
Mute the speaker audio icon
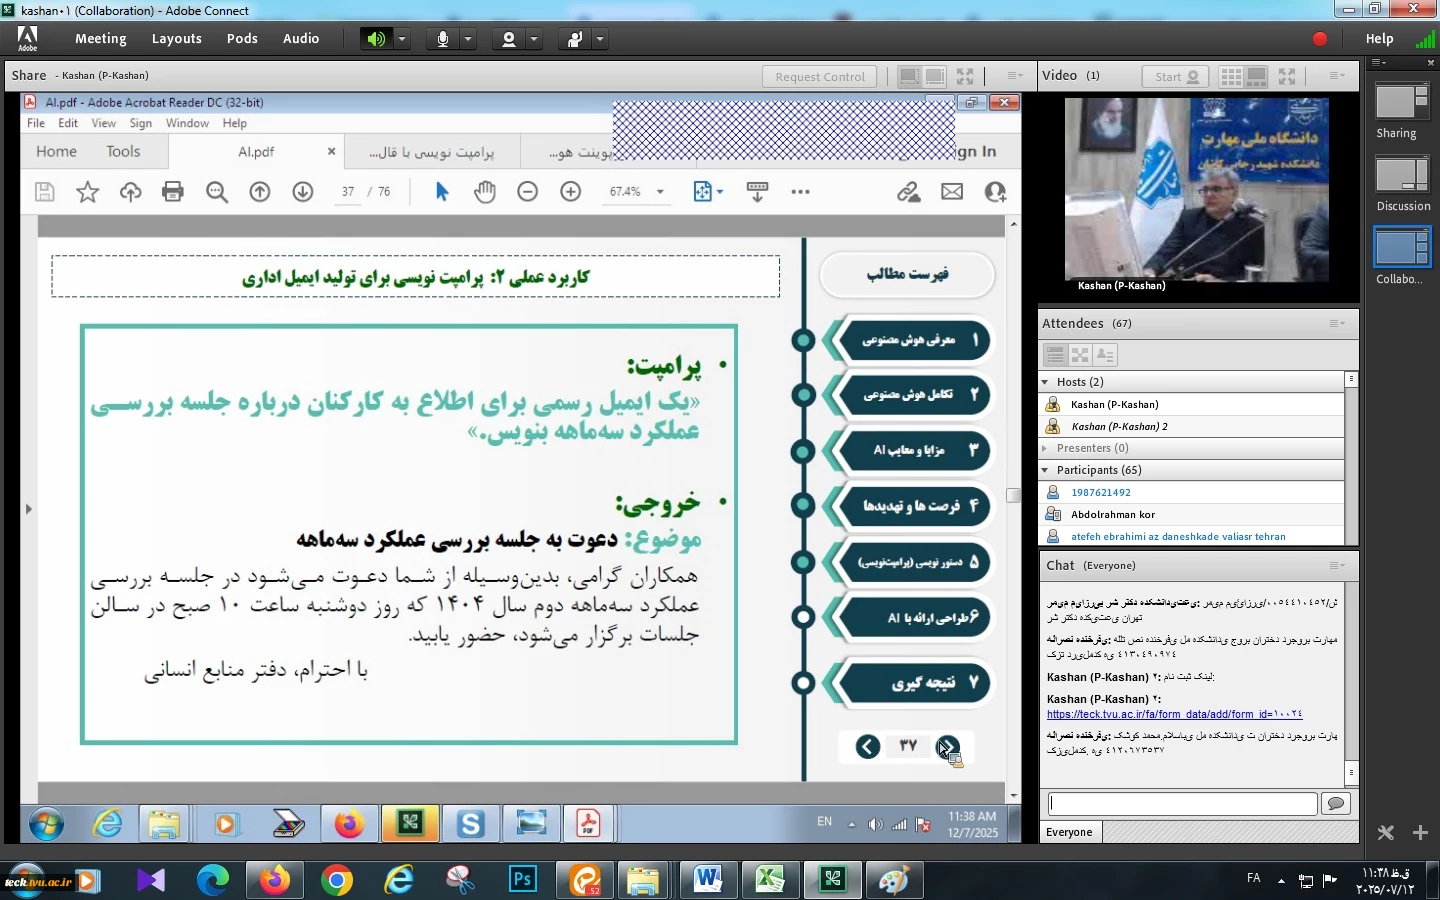[x=376, y=39]
